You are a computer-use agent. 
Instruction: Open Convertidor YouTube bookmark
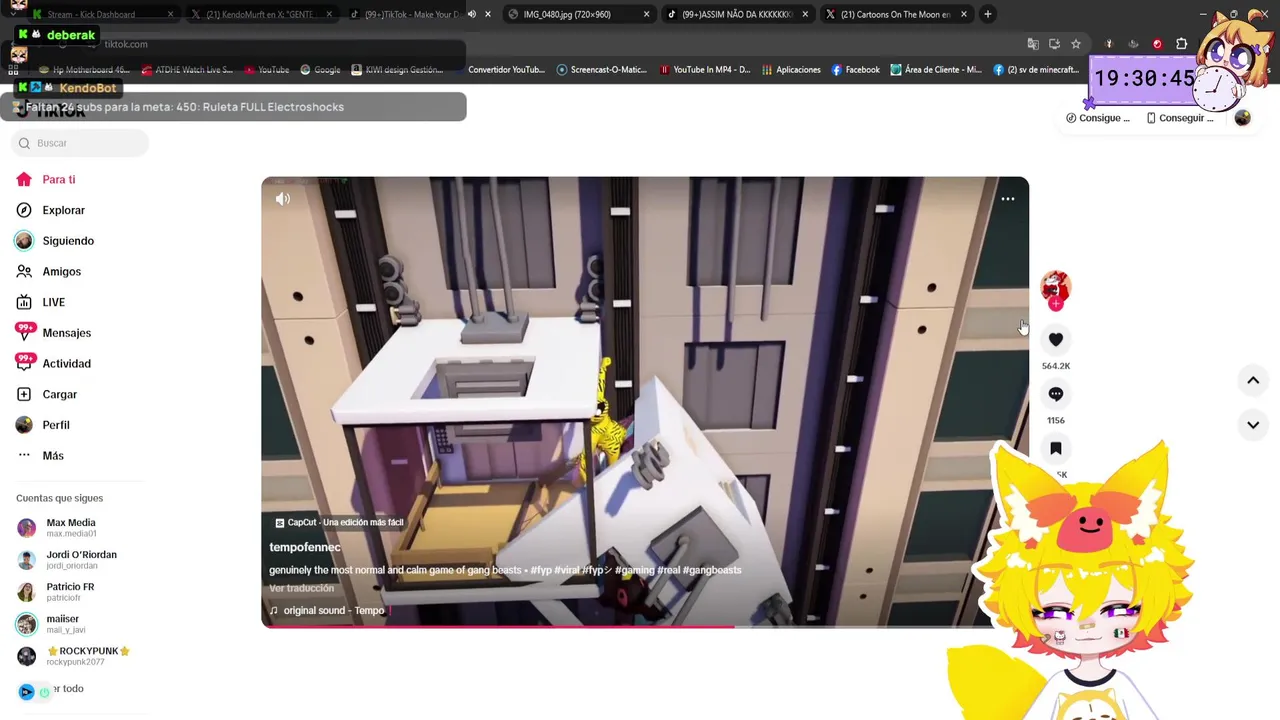507,70
